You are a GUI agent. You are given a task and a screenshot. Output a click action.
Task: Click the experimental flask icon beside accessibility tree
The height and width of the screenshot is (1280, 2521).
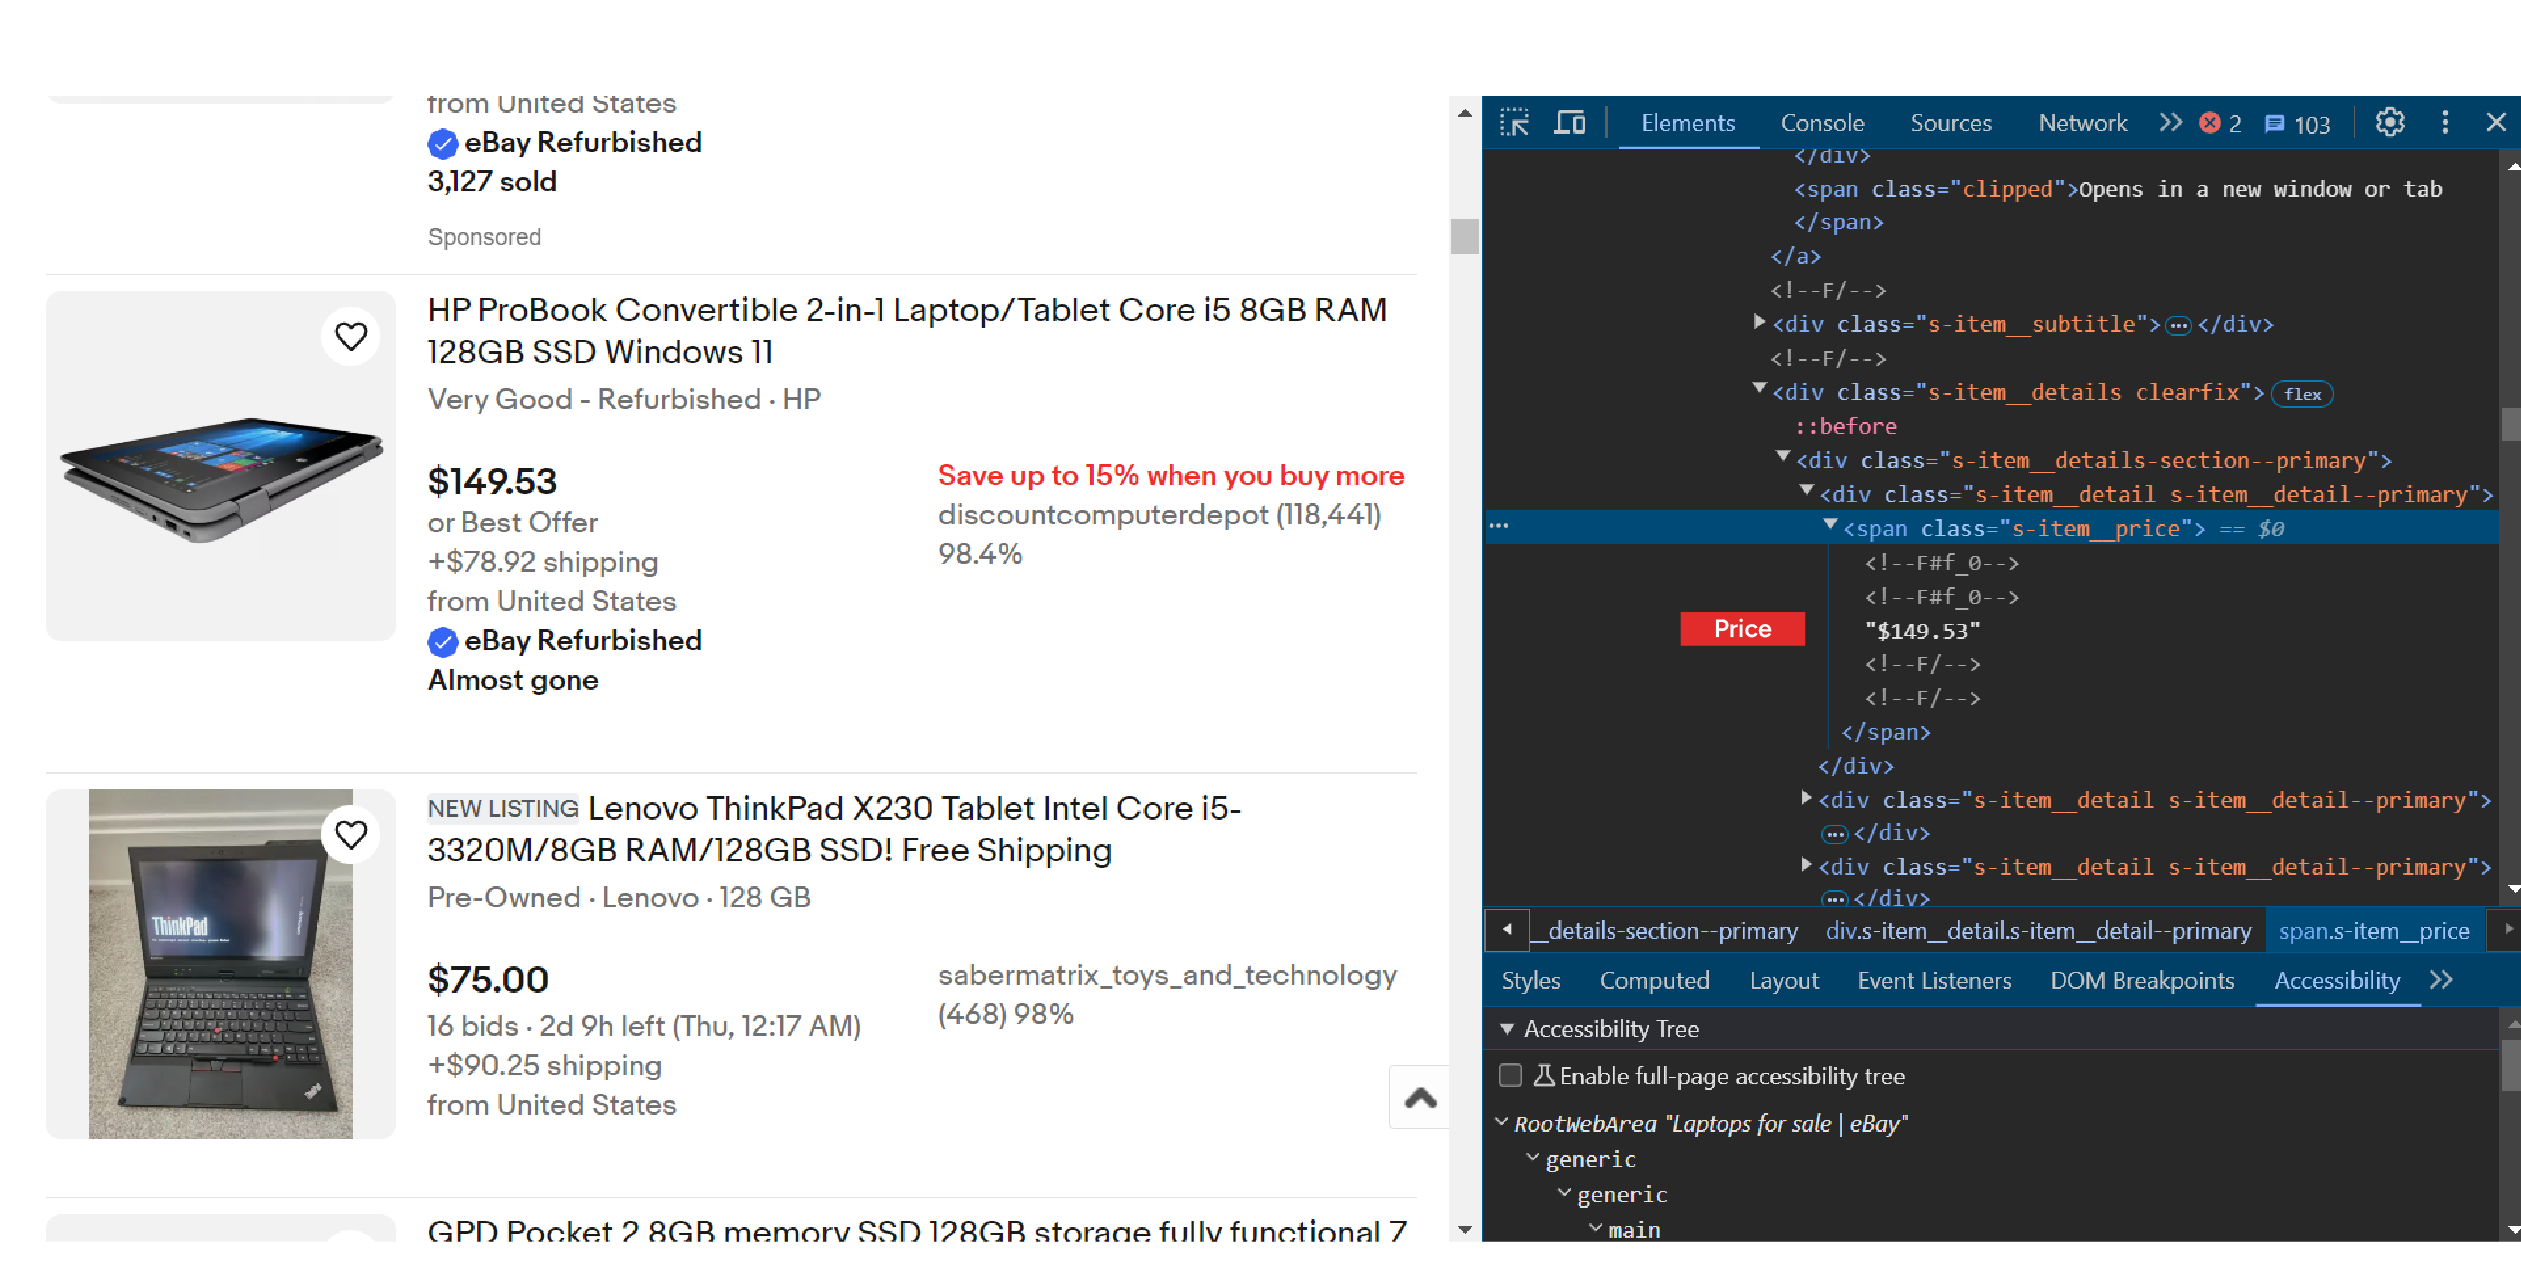[1544, 1076]
